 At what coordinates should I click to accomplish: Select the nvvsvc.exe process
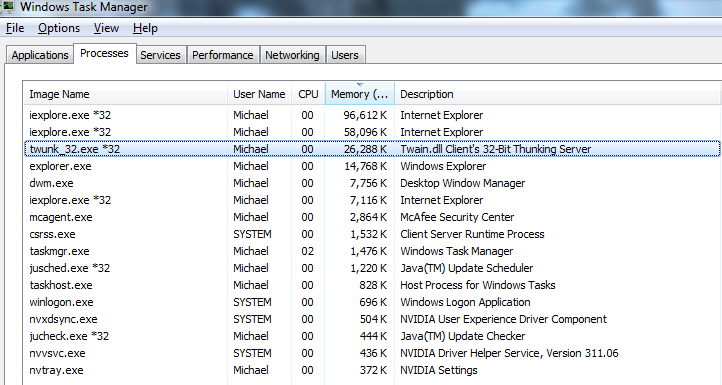pyautogui.click(x=372, y=353)
